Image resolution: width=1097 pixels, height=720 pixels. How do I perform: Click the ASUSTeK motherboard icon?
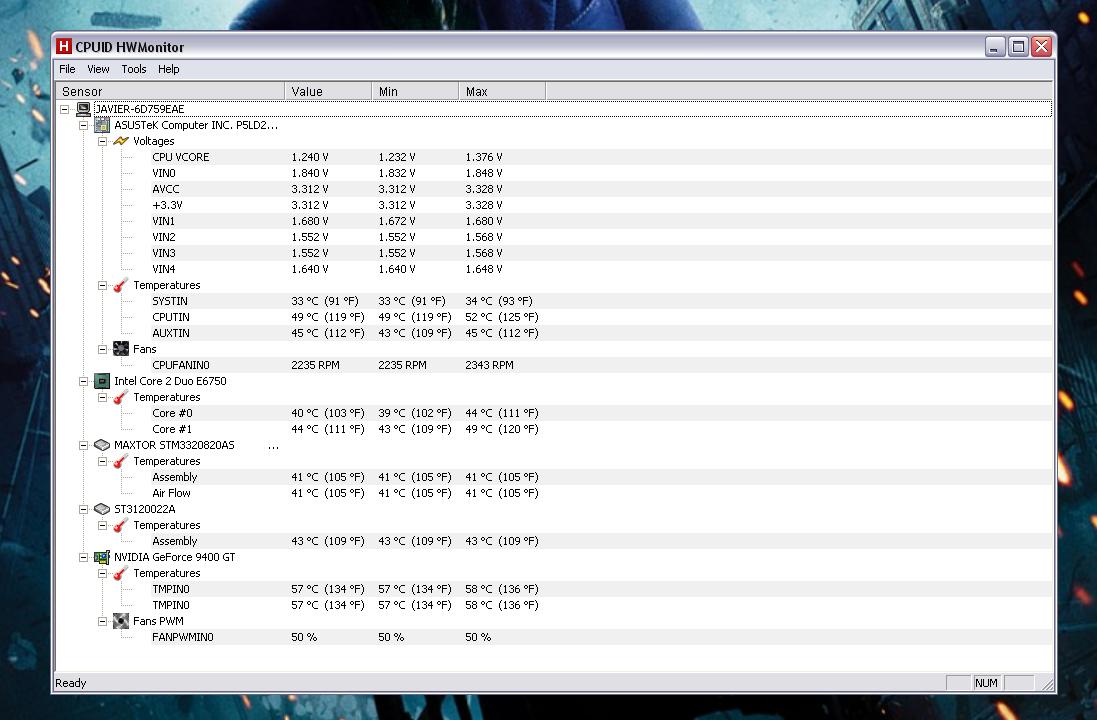click(x=101, y=125)
